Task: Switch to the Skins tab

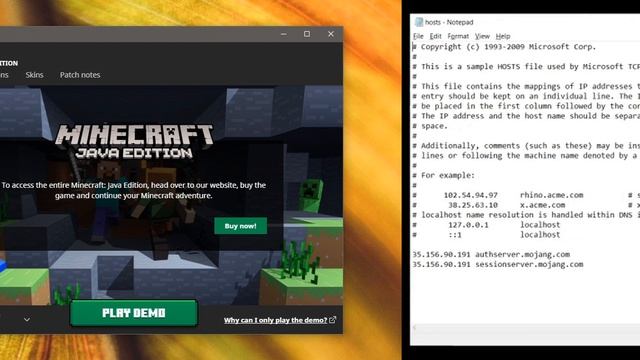Action: [34, 75]
